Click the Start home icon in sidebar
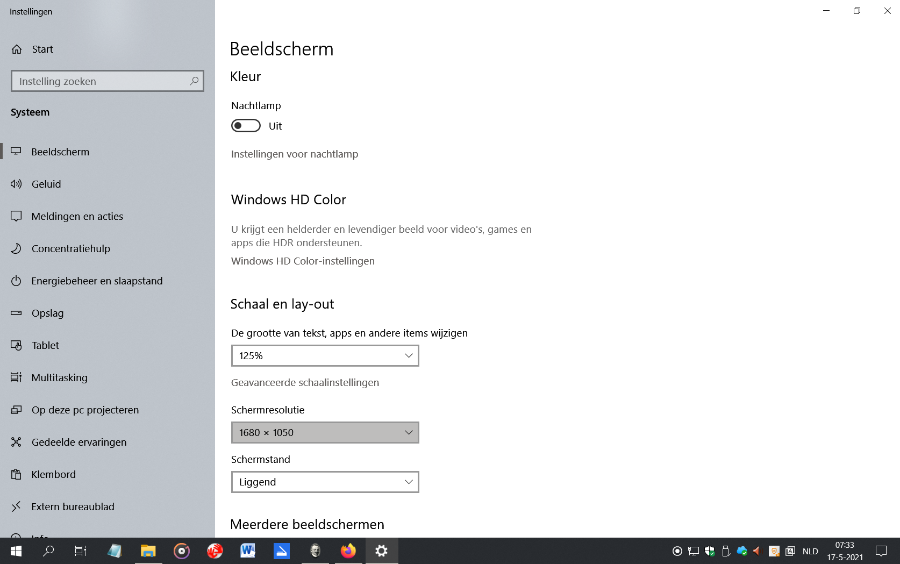Screen dimensions: 900x564 16,49
